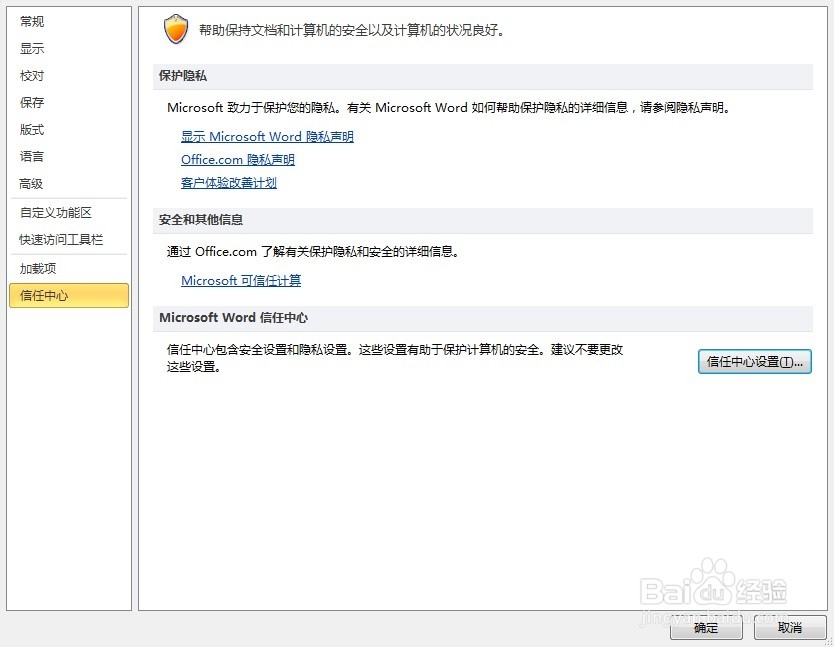Select the highlighted 信任中心 category
Viewport: 834px width, 647px height.
pos(69,295)
